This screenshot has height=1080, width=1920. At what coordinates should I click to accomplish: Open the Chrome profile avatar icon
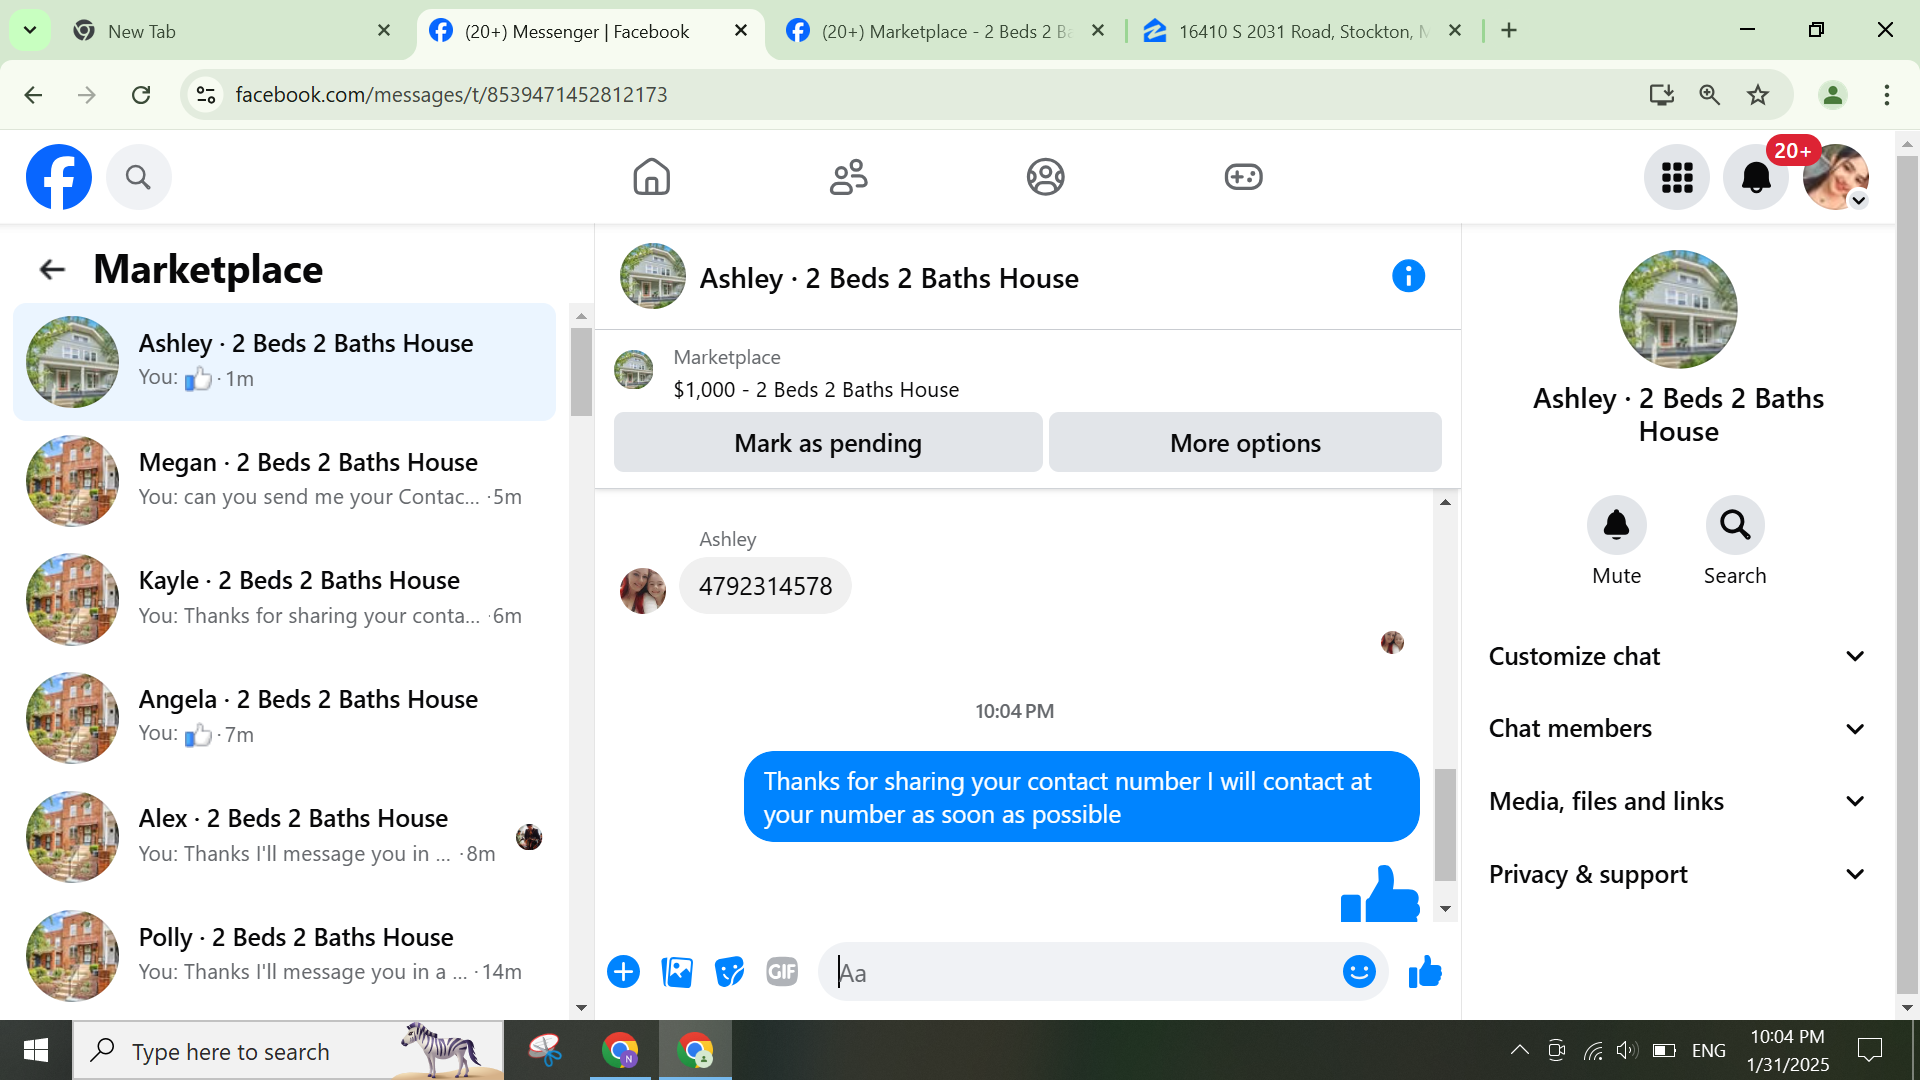click(1833, 95)
